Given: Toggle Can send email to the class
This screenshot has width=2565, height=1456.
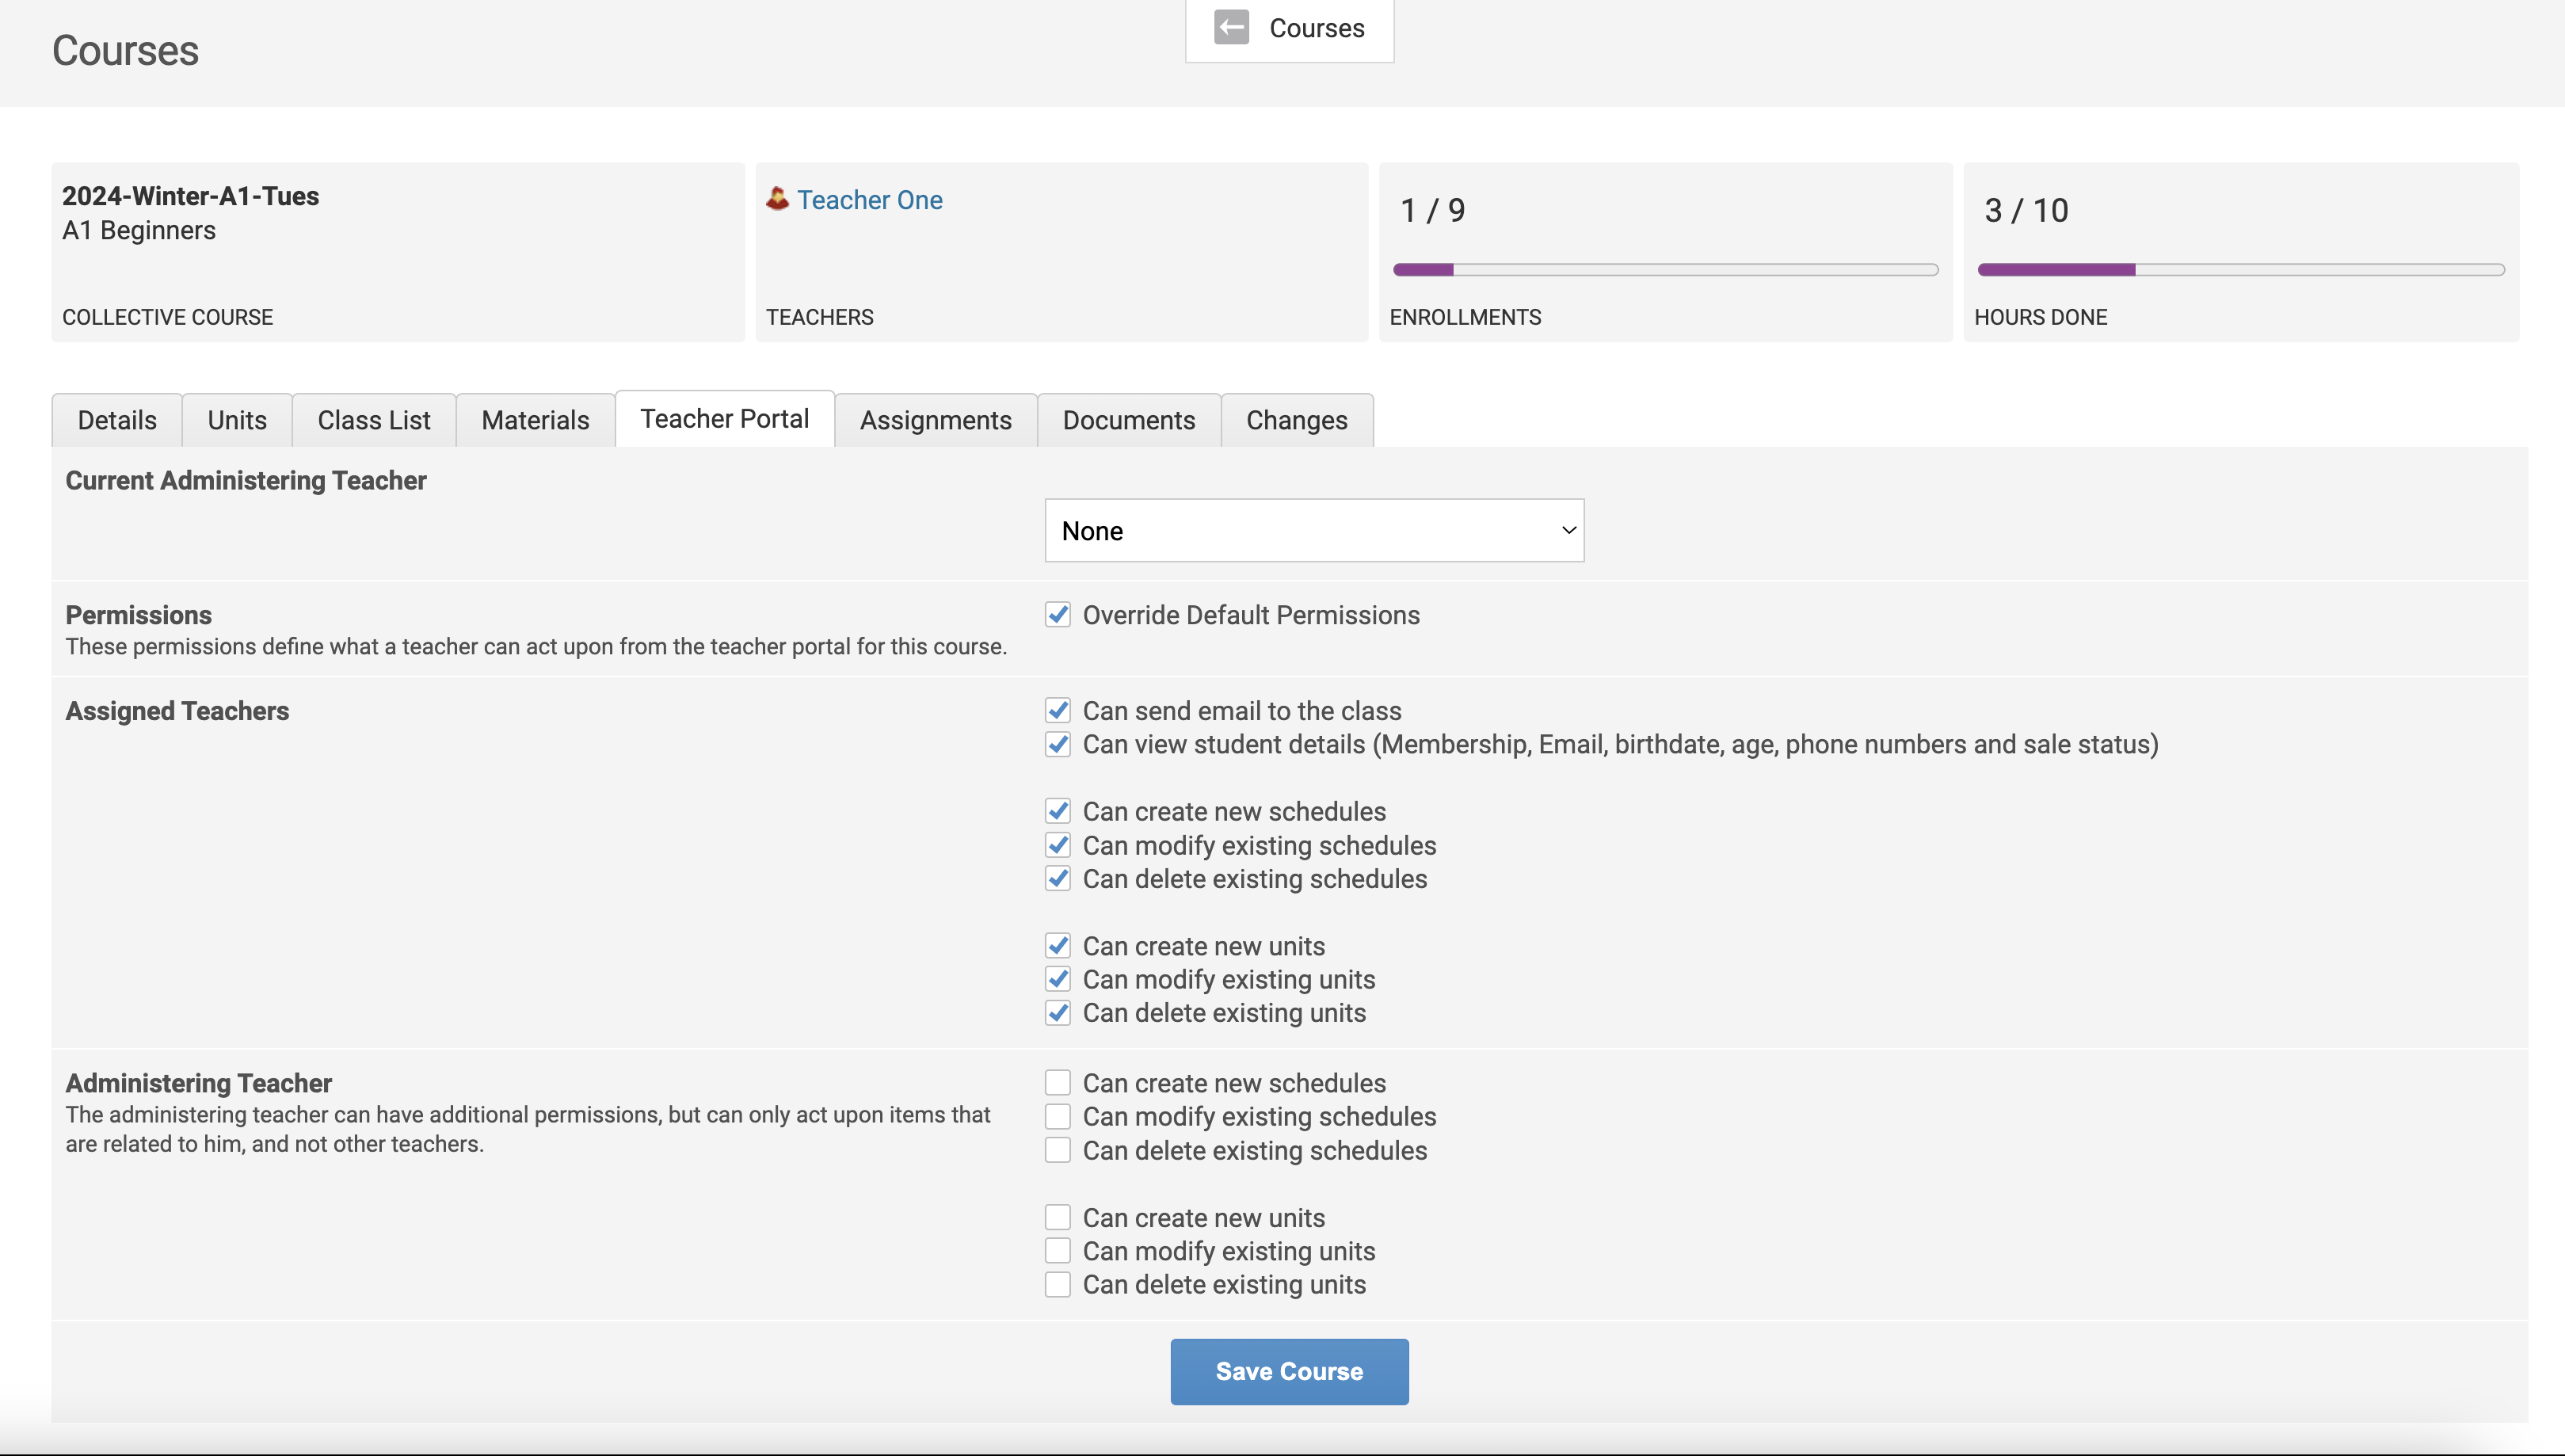Looking at the screenshot, I should pos(1058,711).
